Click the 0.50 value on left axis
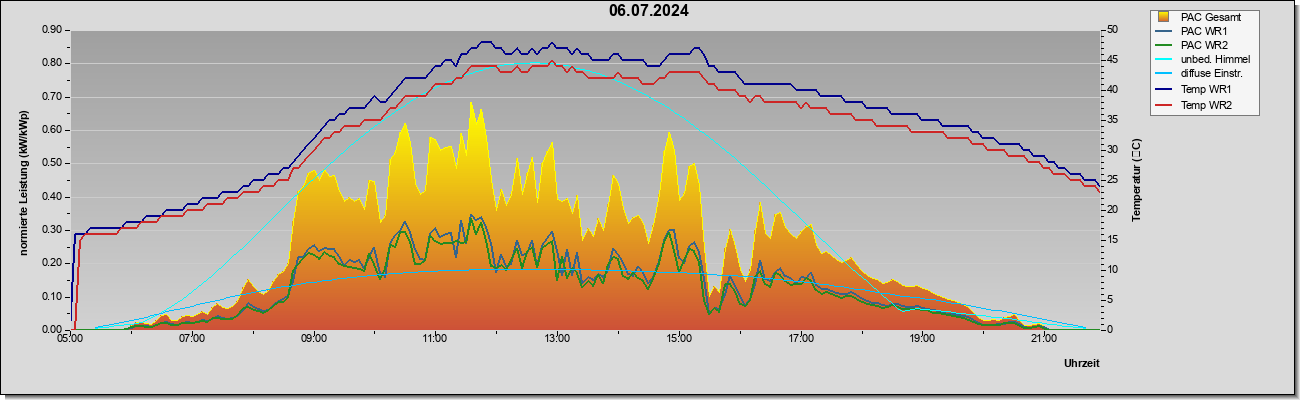The height and width of the screenshot is (400, 1300). 53,163
